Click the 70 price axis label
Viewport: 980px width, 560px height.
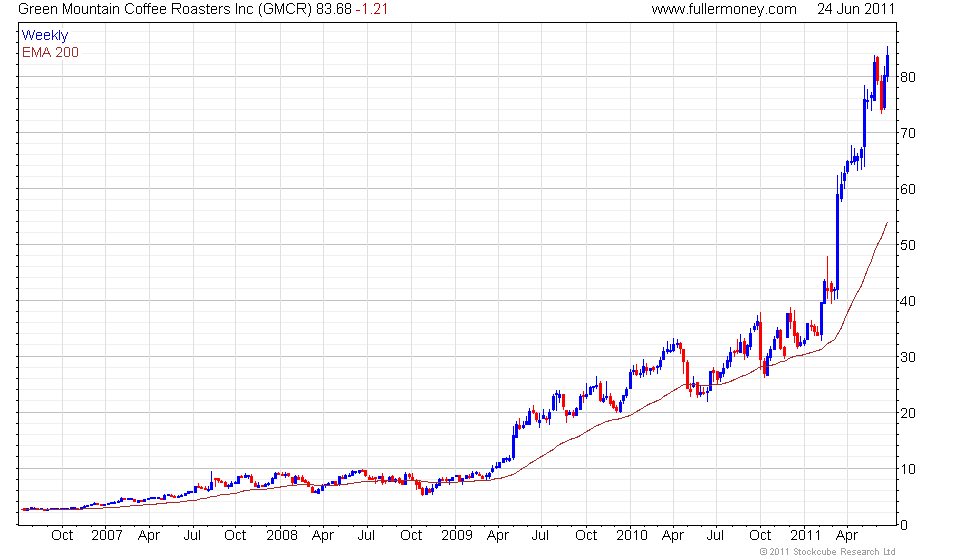tap(908, 133)
